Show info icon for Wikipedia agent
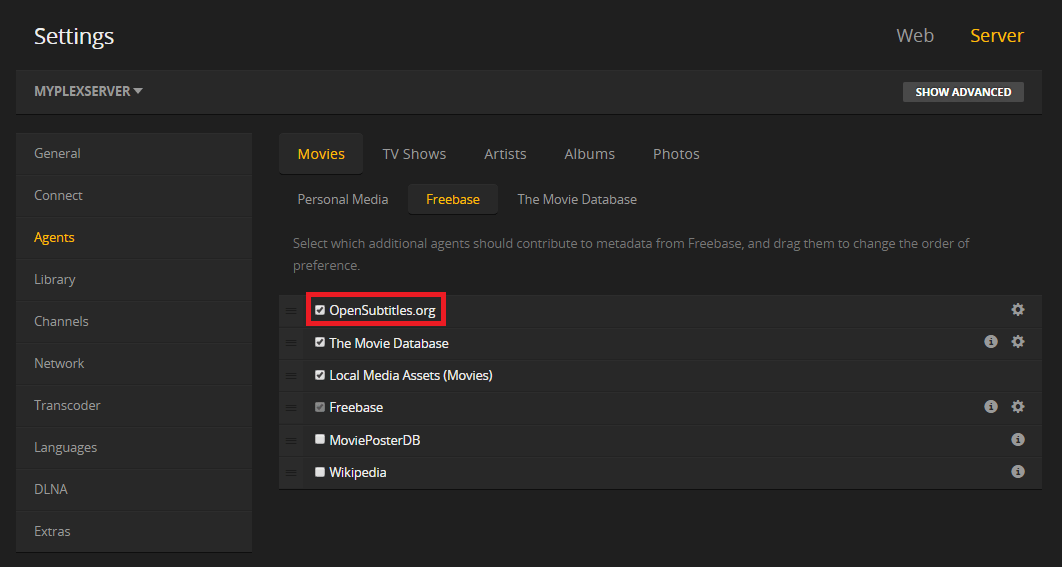This screenshot has height=567, width=1062. (1017, 471)
